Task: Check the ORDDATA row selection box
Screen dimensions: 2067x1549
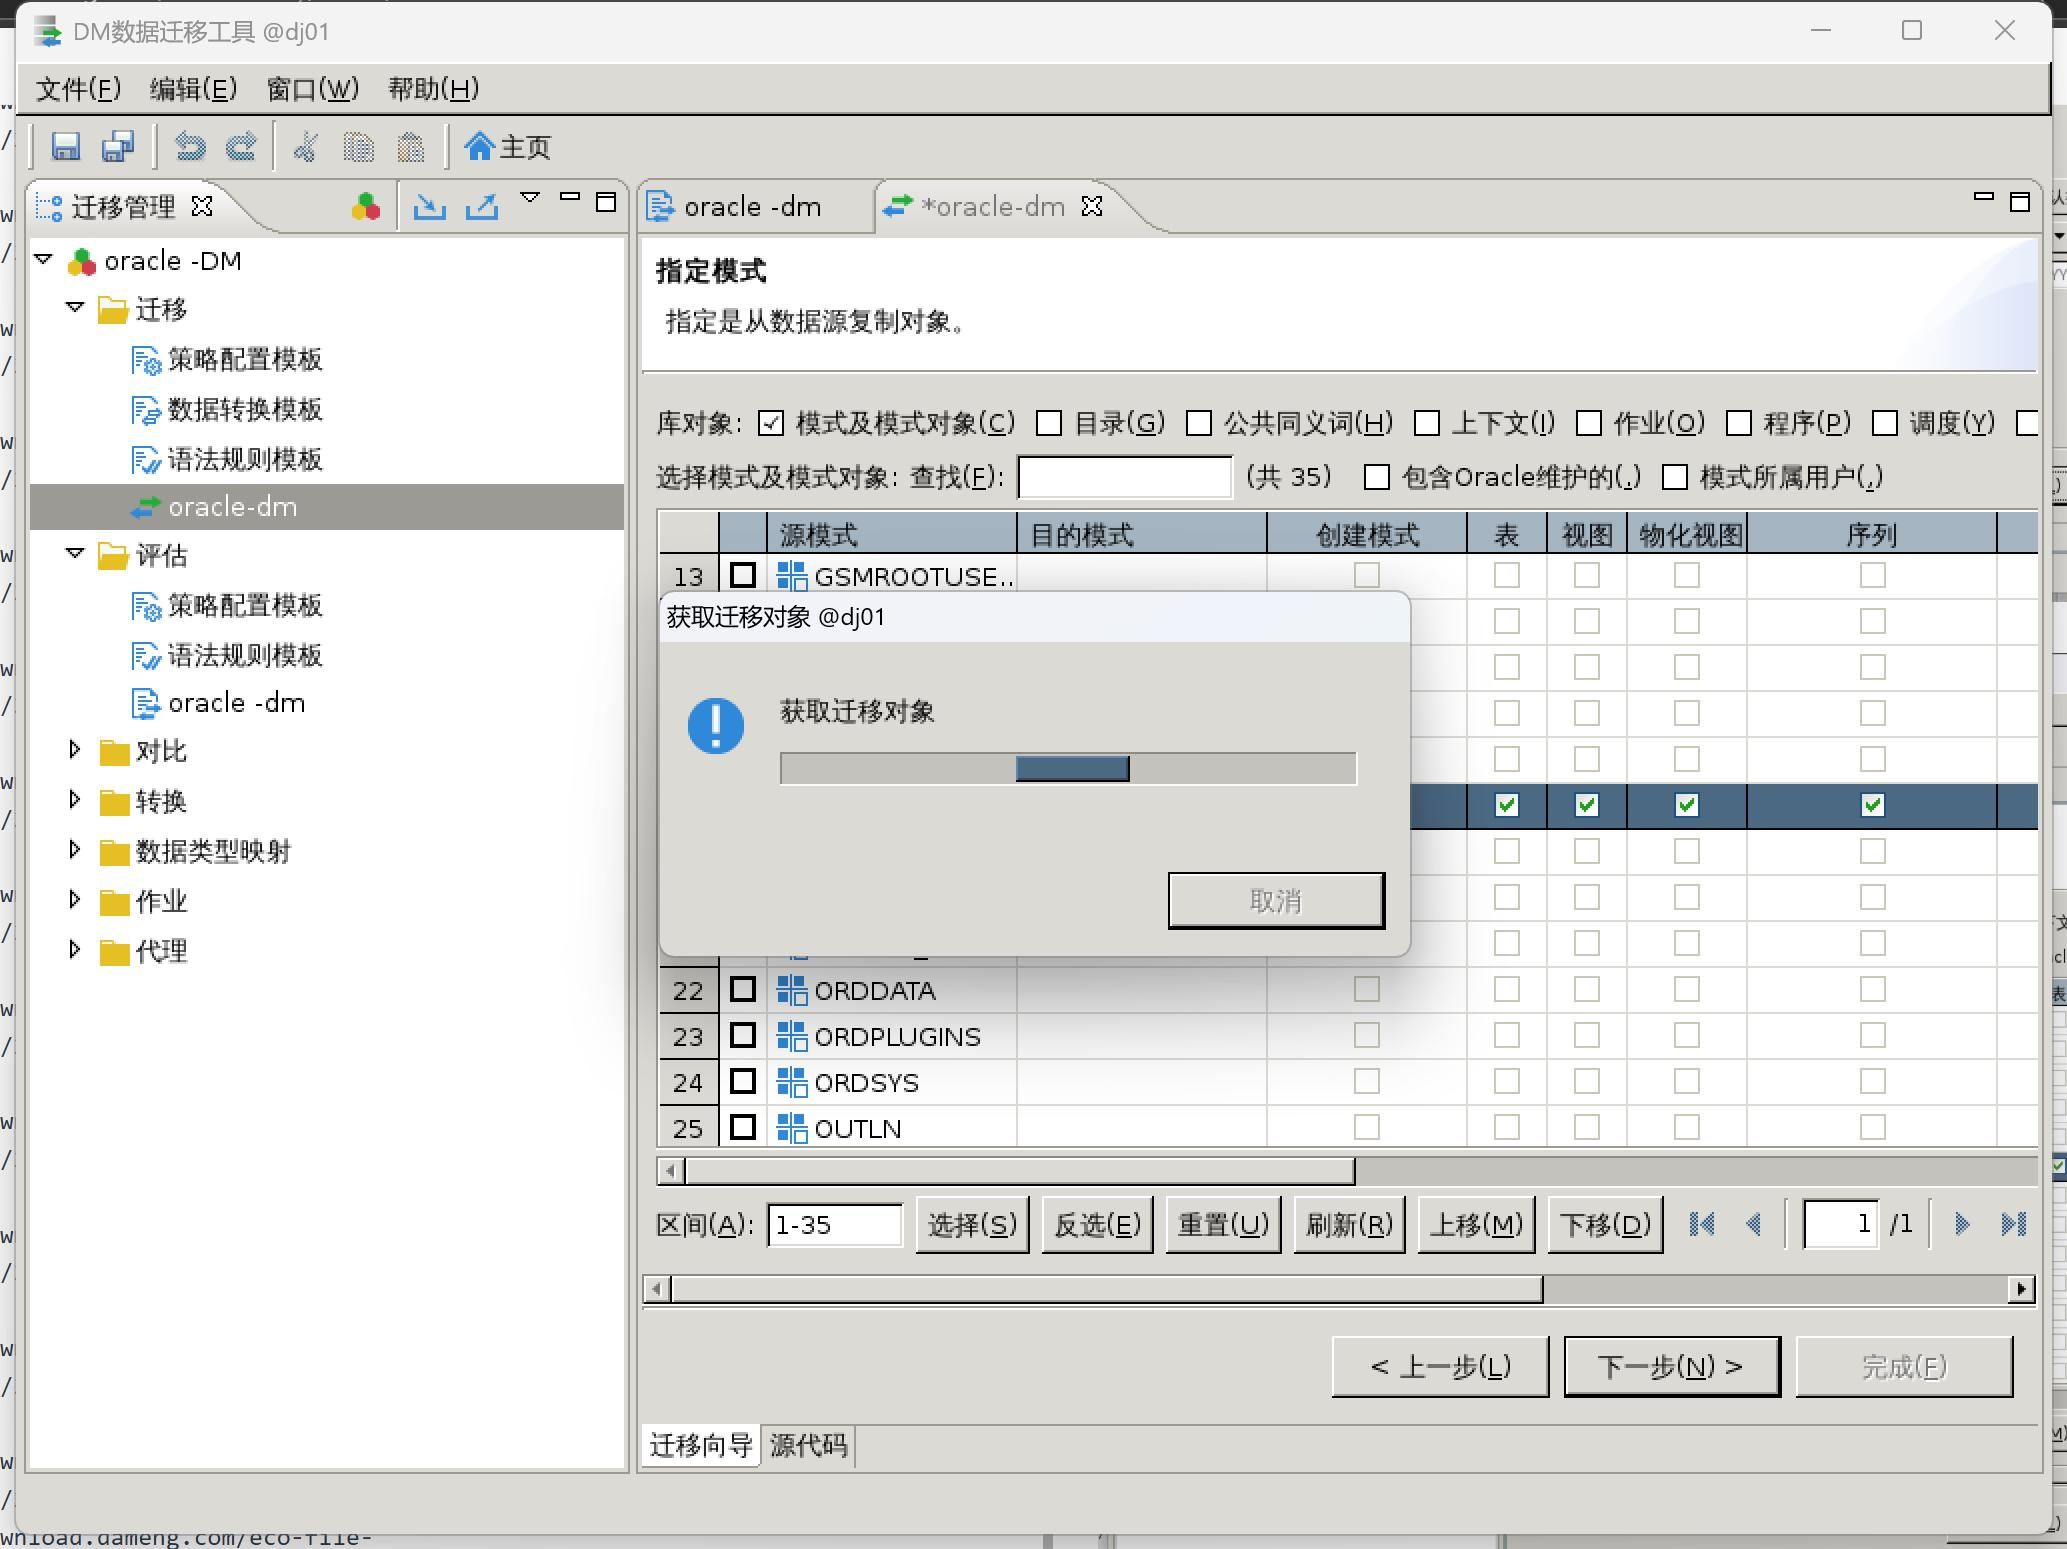Action: coord(742,990)
